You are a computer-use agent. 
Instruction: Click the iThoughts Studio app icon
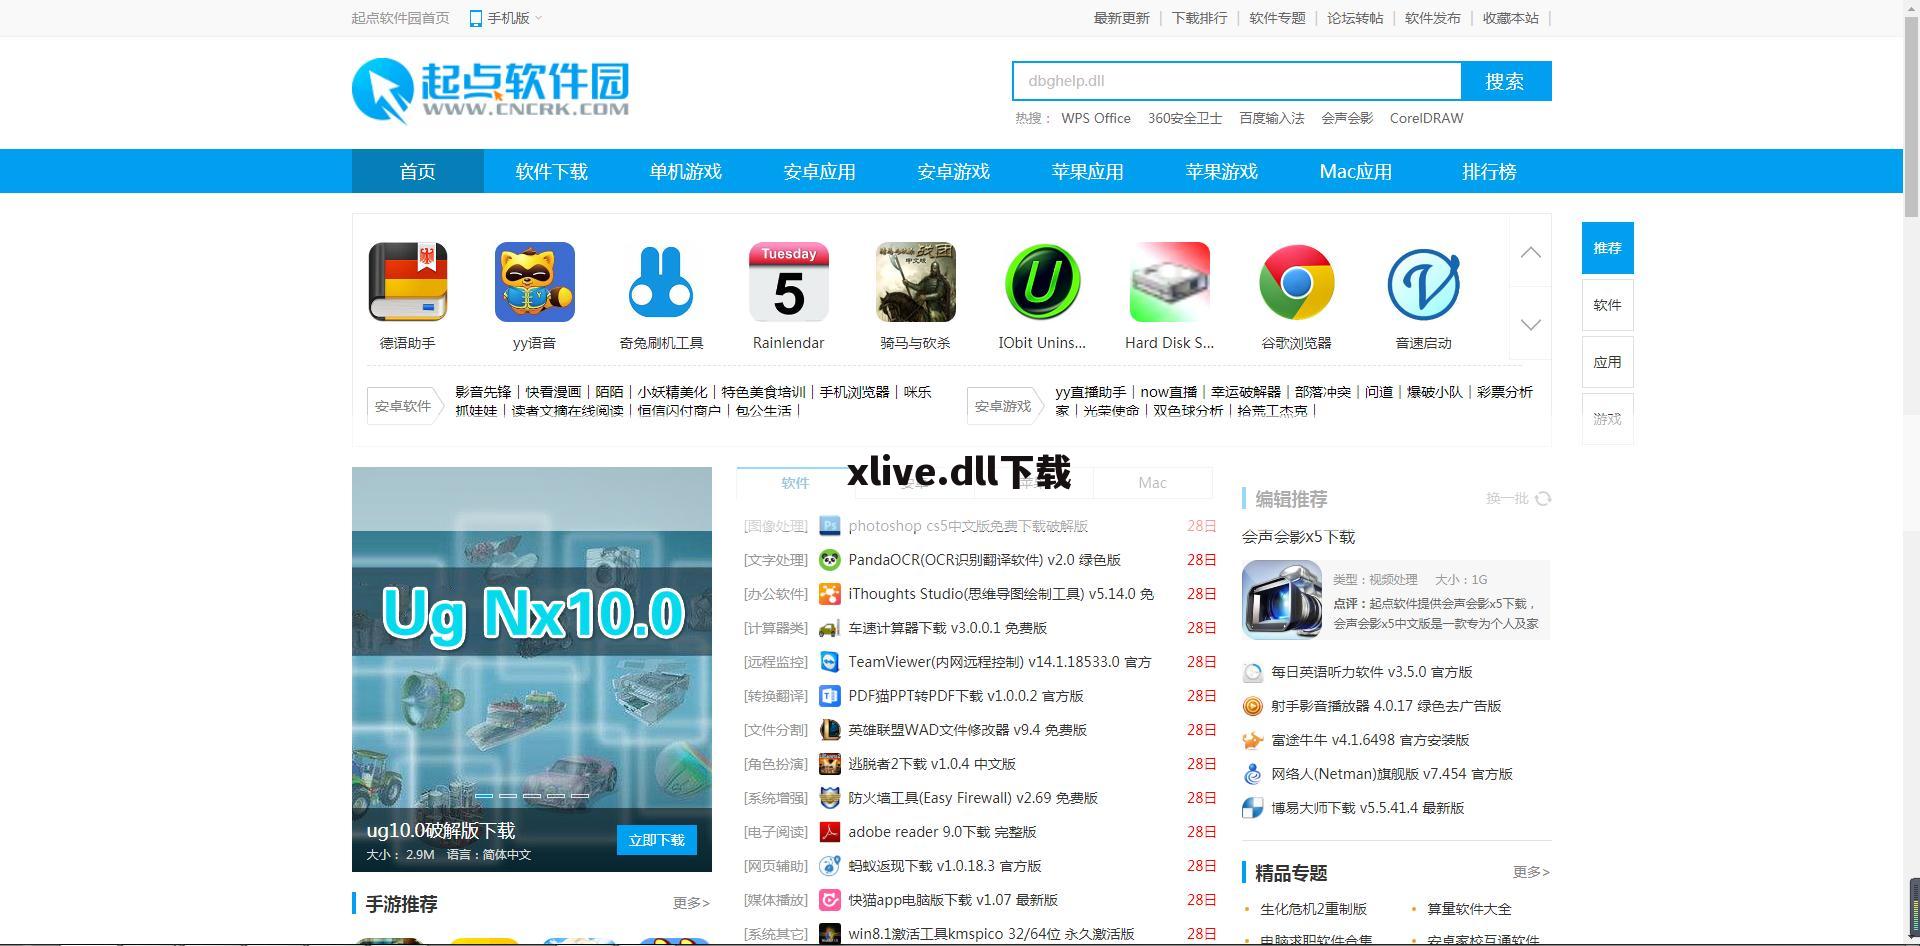point(830,594)
